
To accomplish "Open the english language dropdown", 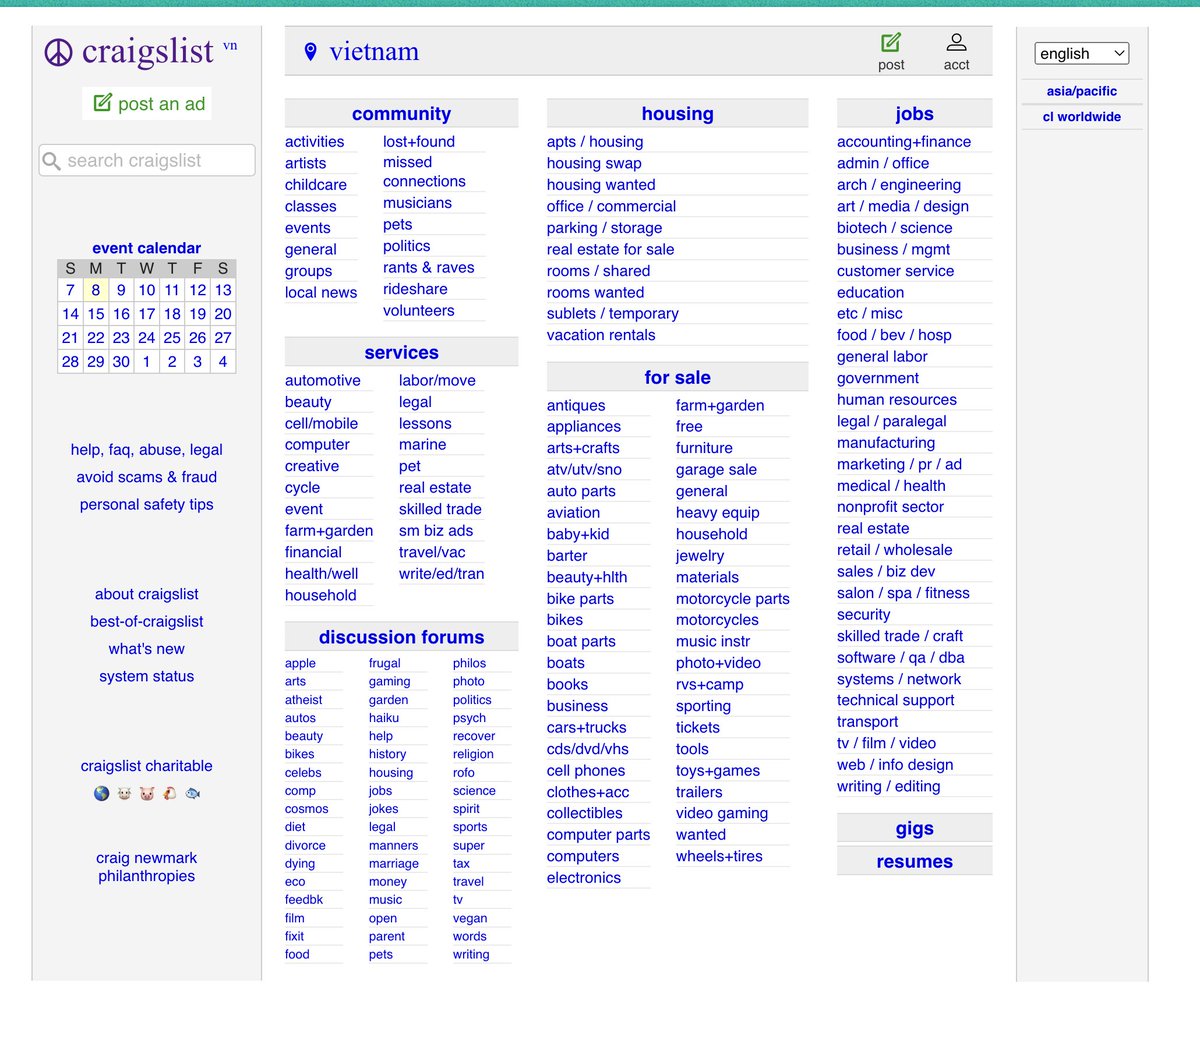I will coord(1082,53).
